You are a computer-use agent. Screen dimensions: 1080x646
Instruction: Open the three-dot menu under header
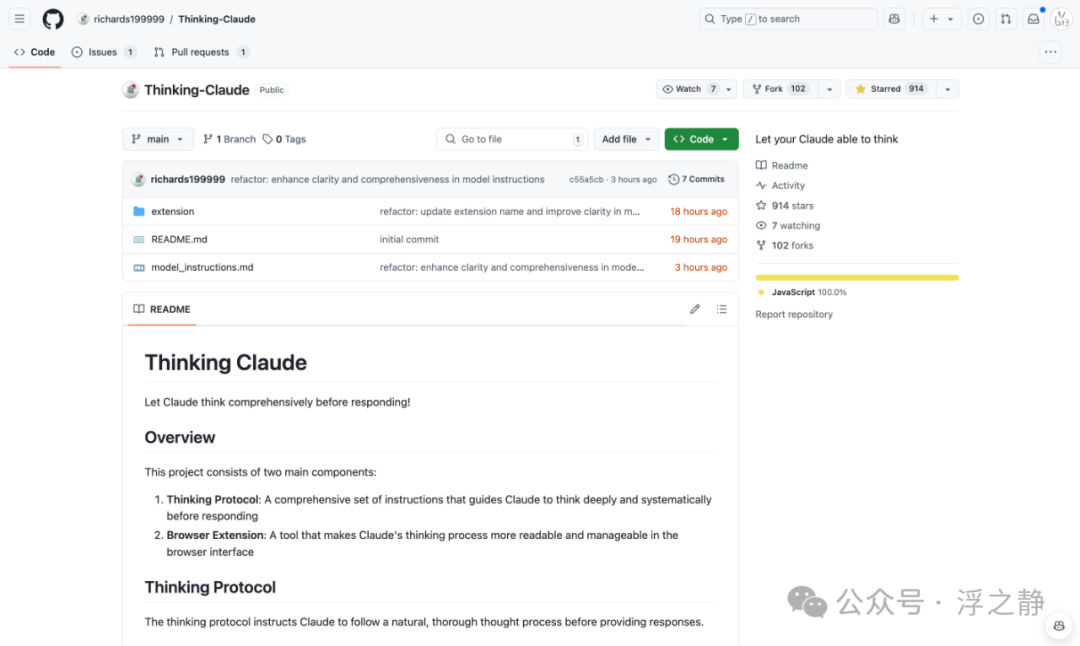click(1050, 52)
